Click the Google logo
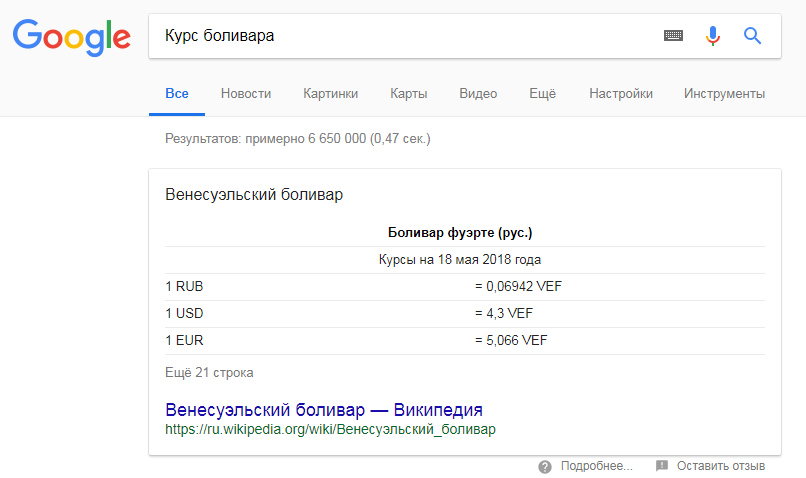This screenshot has width=806, height=478. tap(71, 38)
